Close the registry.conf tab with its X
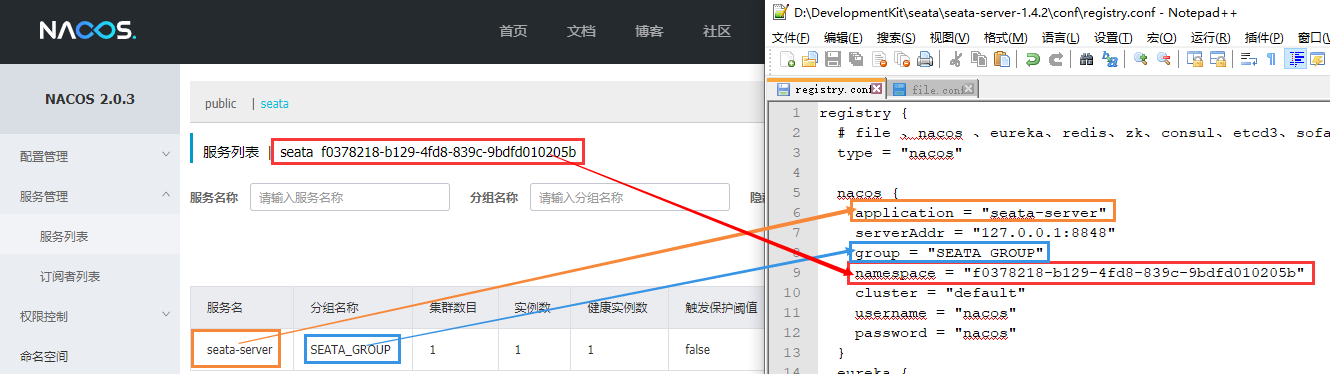This screenshot has height=374, width=1330. 876,88
